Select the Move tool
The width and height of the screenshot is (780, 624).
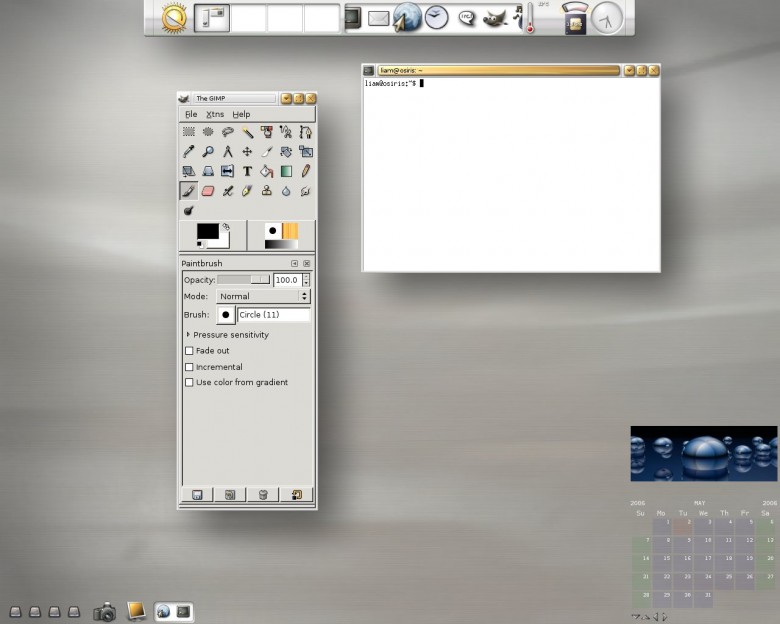pyautogui.click(x=247, y=151)
